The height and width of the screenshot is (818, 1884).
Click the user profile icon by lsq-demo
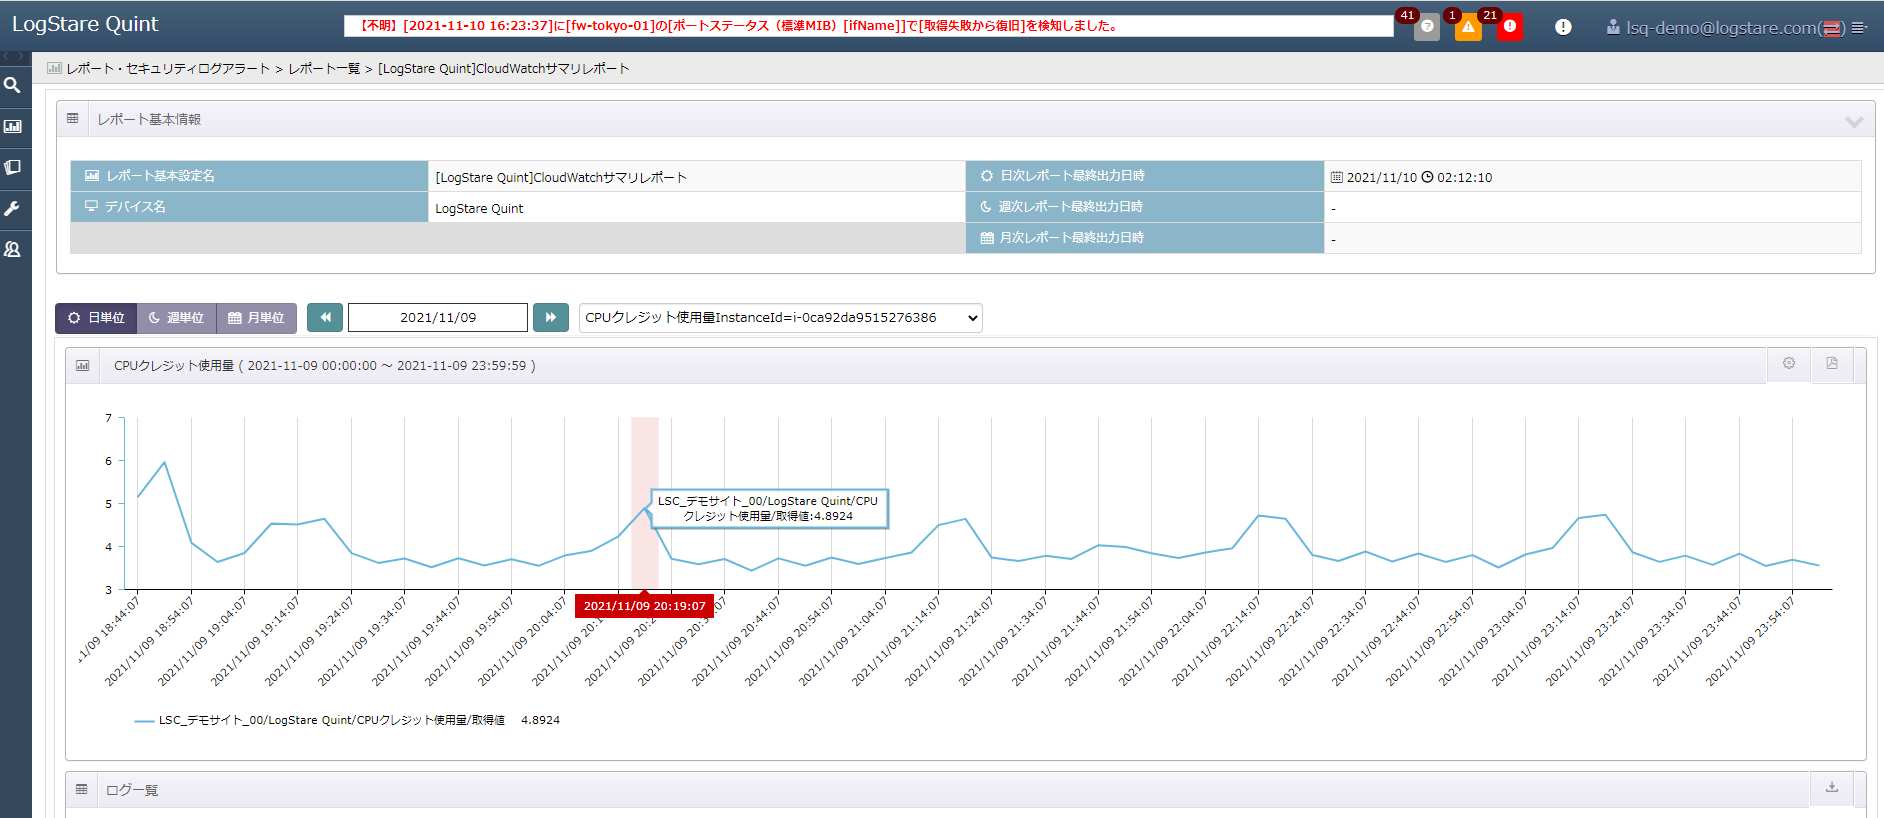(x=1613, y=27)
